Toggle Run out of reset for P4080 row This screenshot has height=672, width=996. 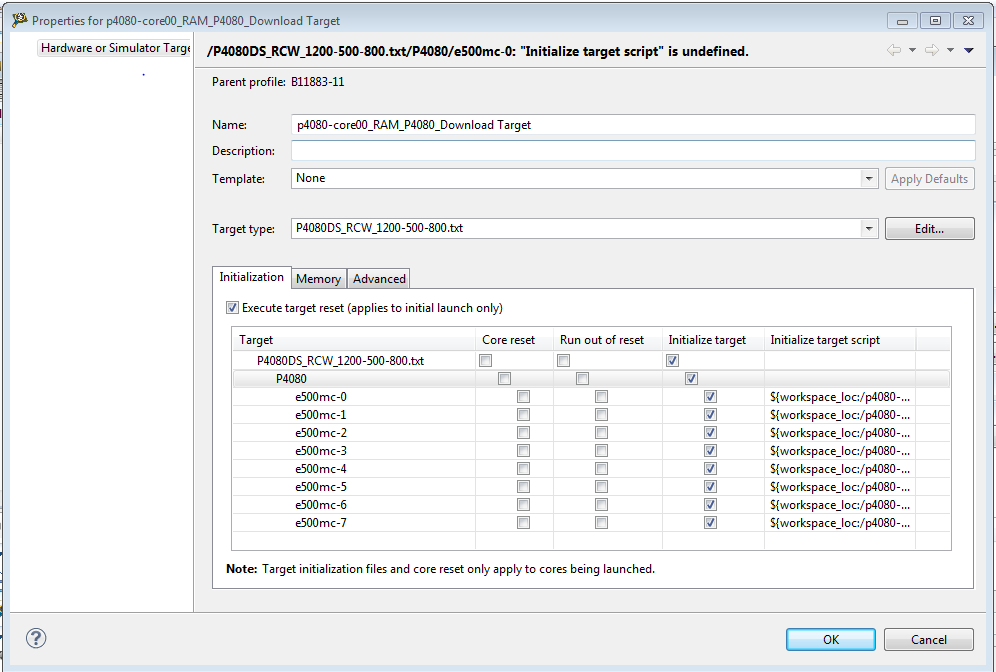[582, 379]
